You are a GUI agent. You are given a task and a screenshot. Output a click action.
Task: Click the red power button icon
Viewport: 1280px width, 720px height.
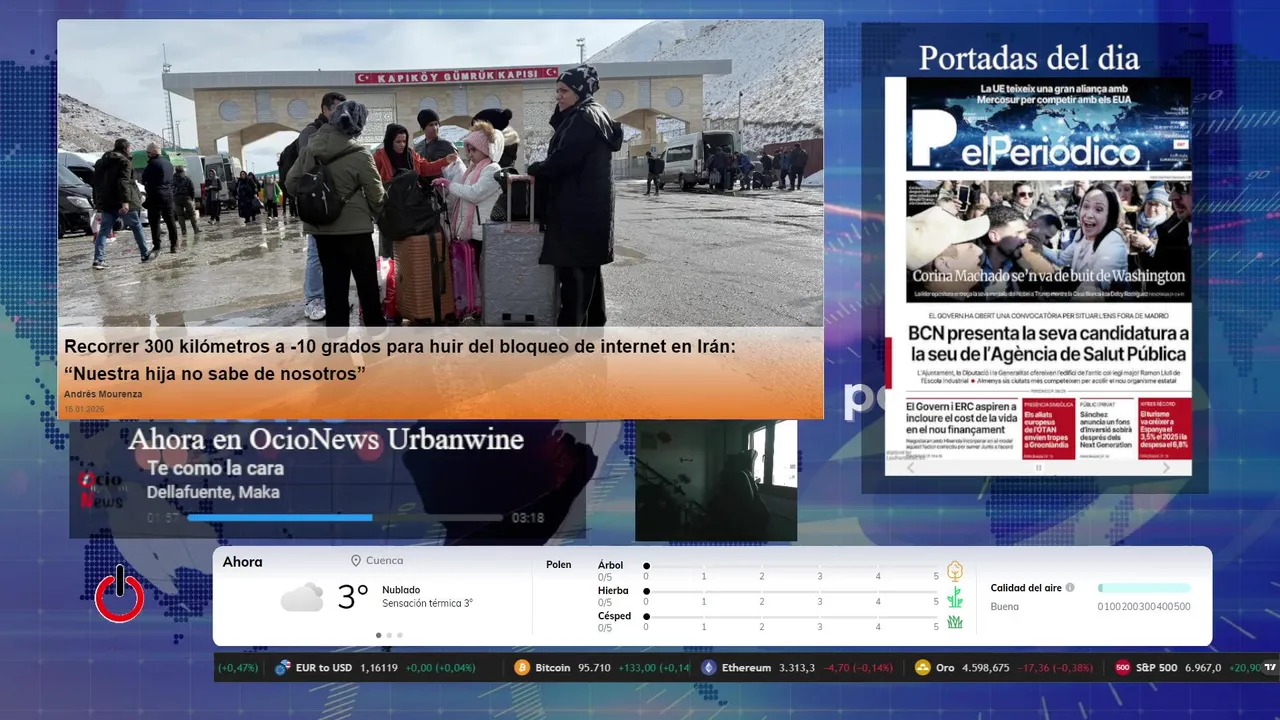[x=119, y=594]
